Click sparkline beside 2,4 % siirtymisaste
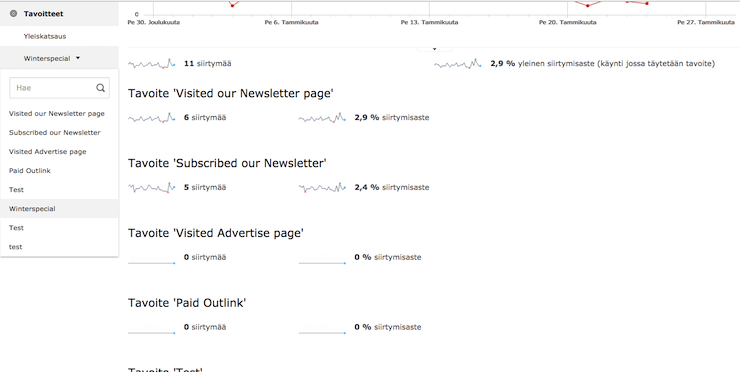 [x=322, y=187]
